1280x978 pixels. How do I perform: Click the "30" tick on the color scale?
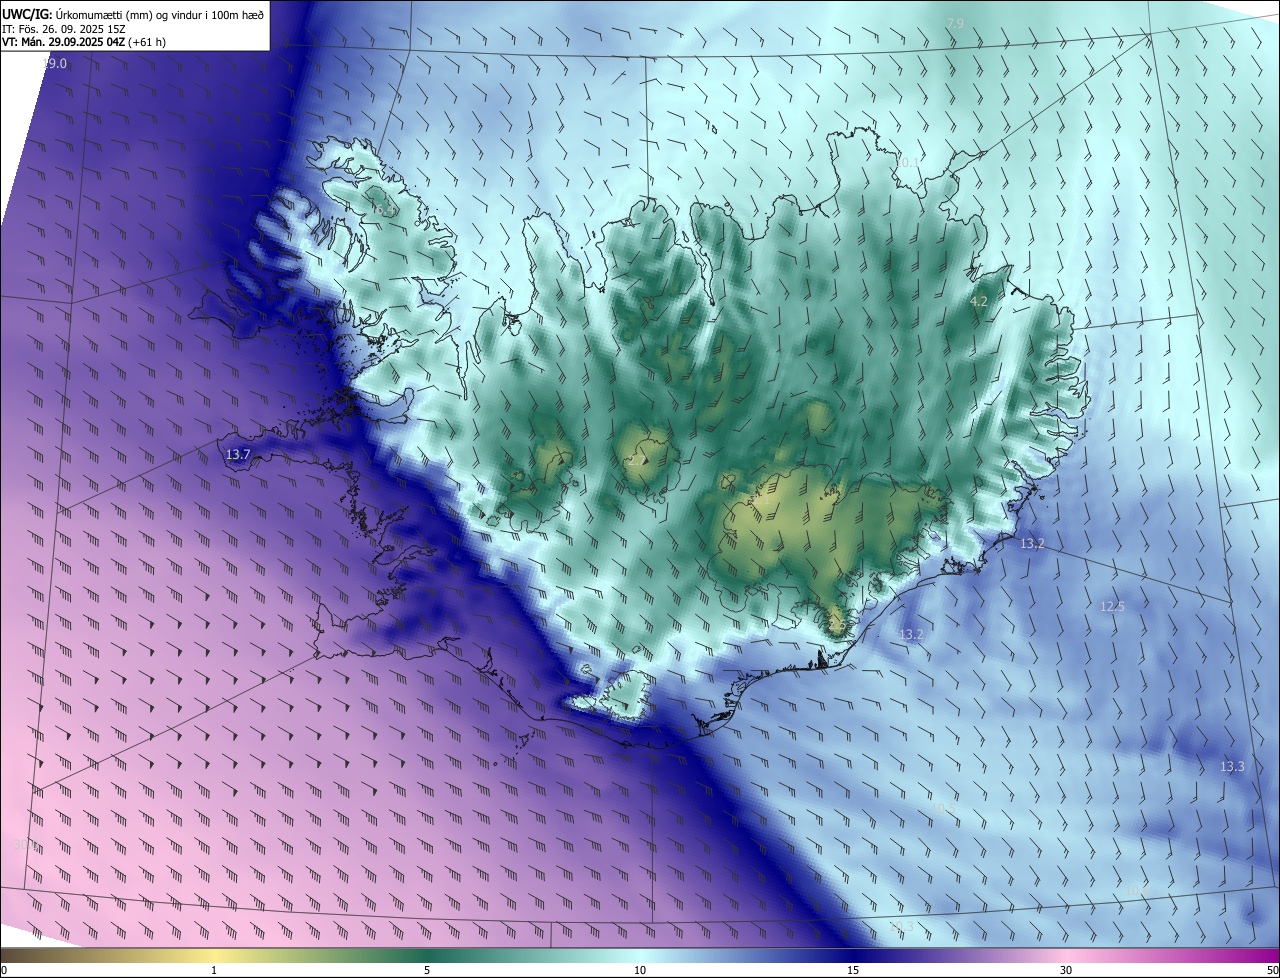[x=1066, y=970]
